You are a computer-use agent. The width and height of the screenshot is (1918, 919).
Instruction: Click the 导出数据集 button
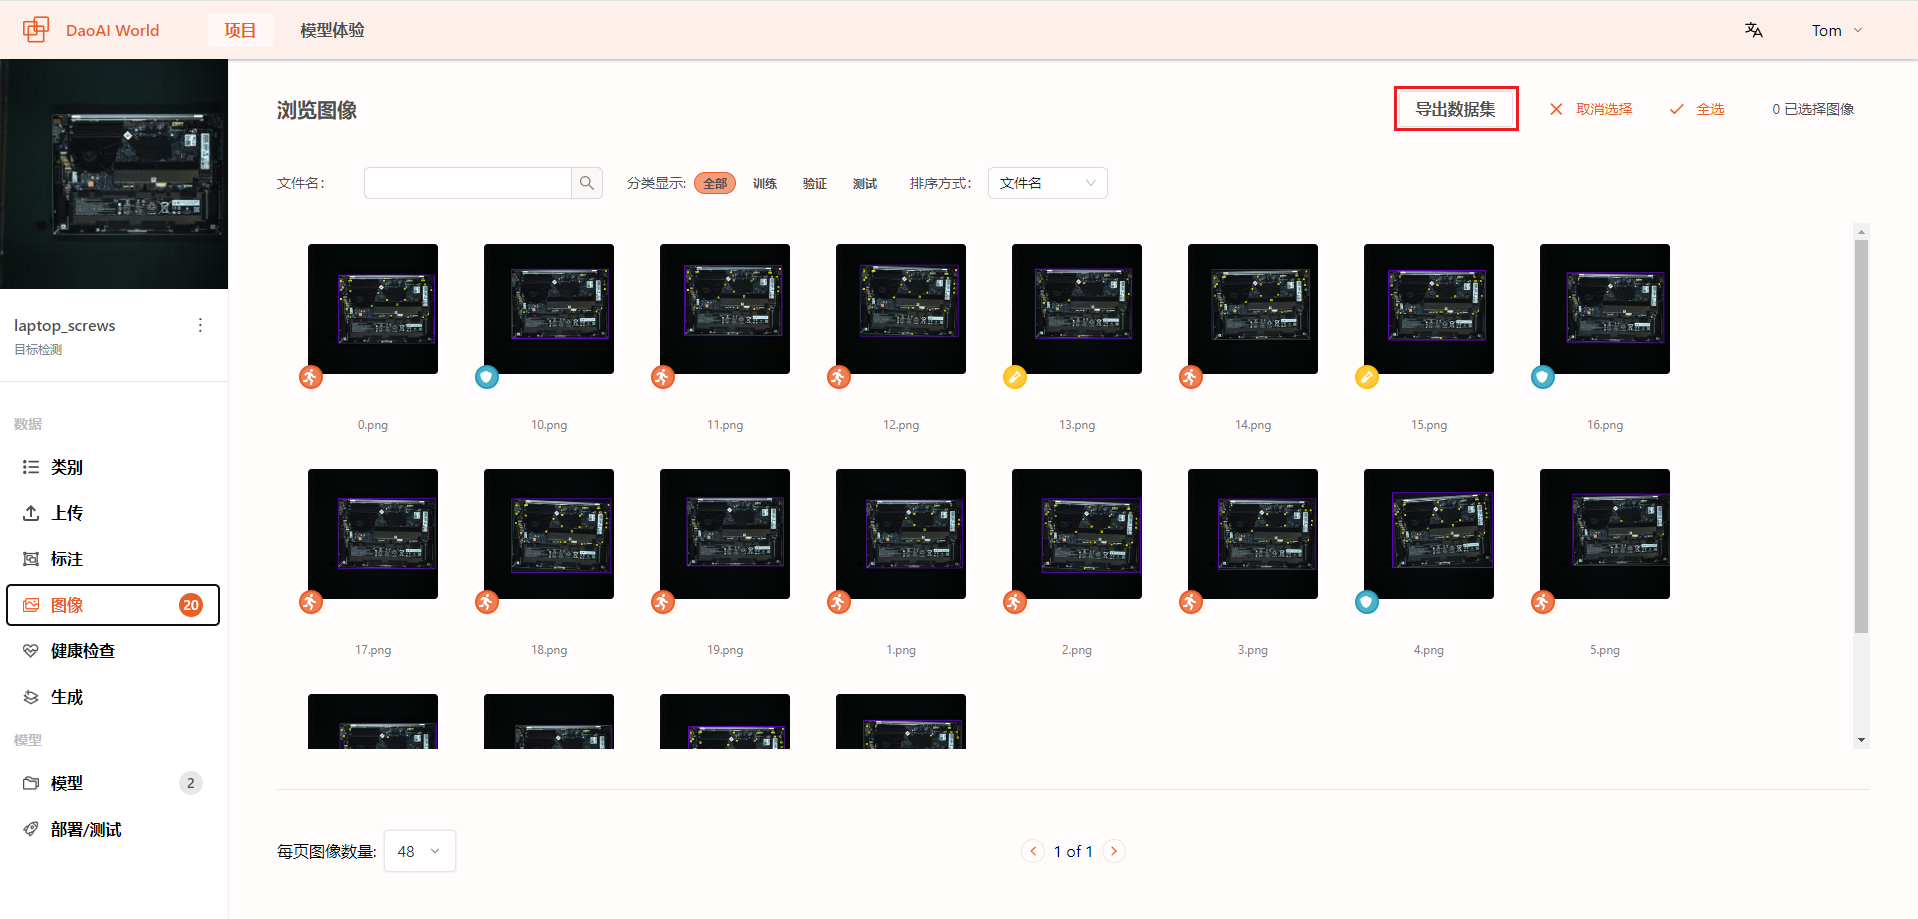(1456, 109)
